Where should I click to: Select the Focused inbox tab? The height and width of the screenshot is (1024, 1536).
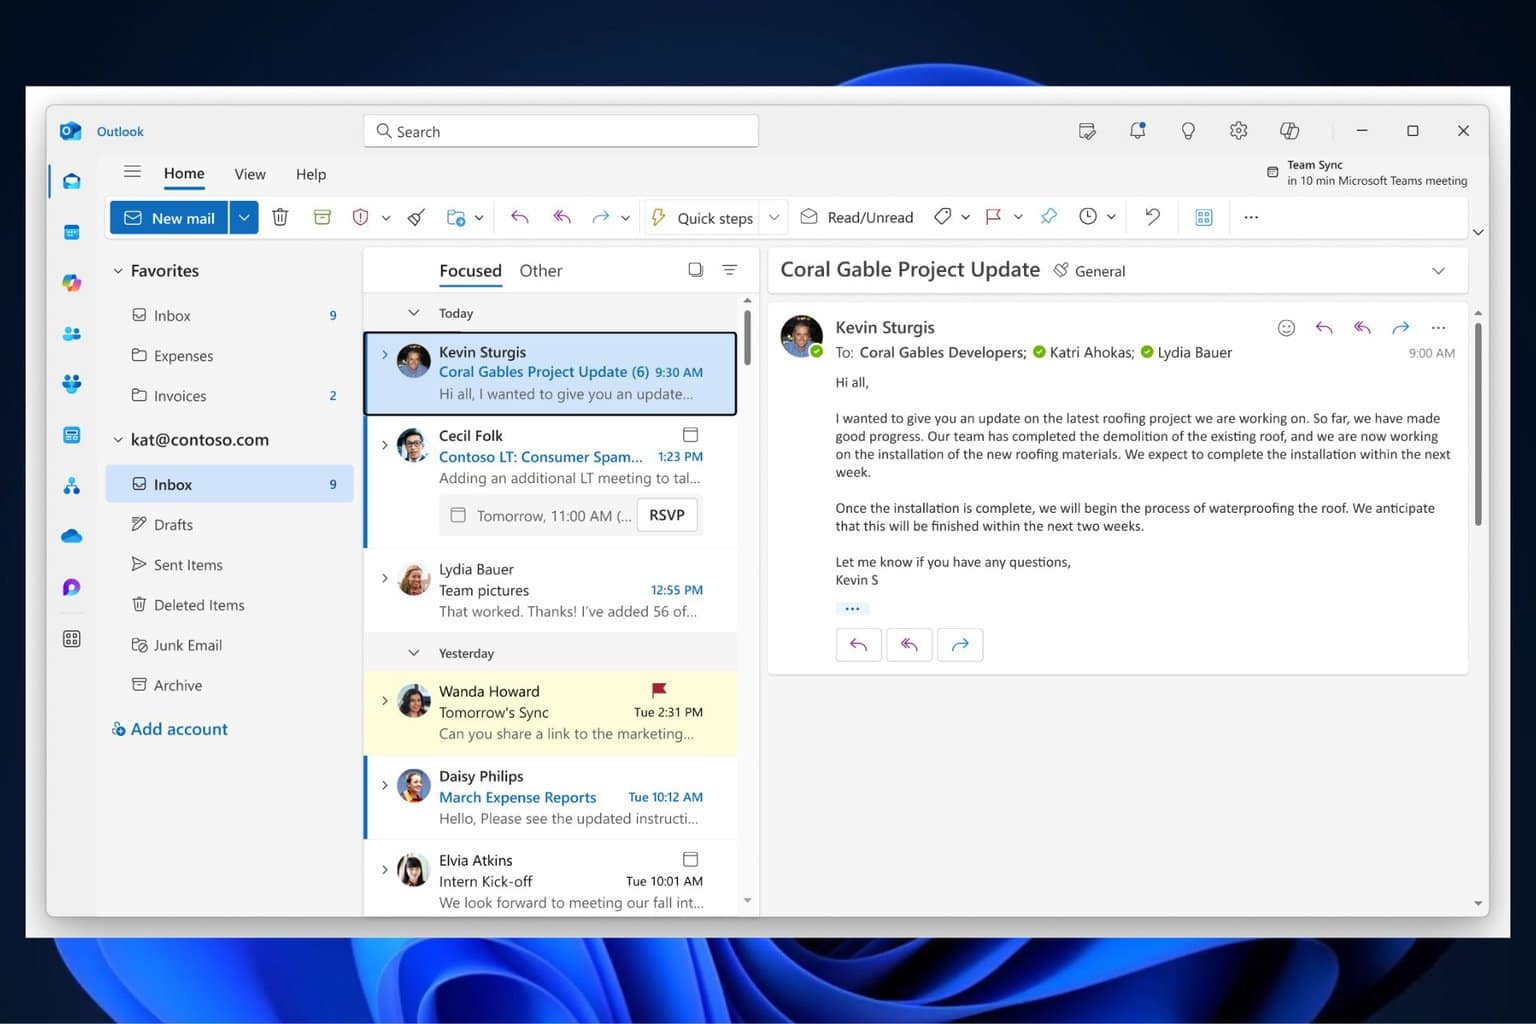(x=470, y=270)
